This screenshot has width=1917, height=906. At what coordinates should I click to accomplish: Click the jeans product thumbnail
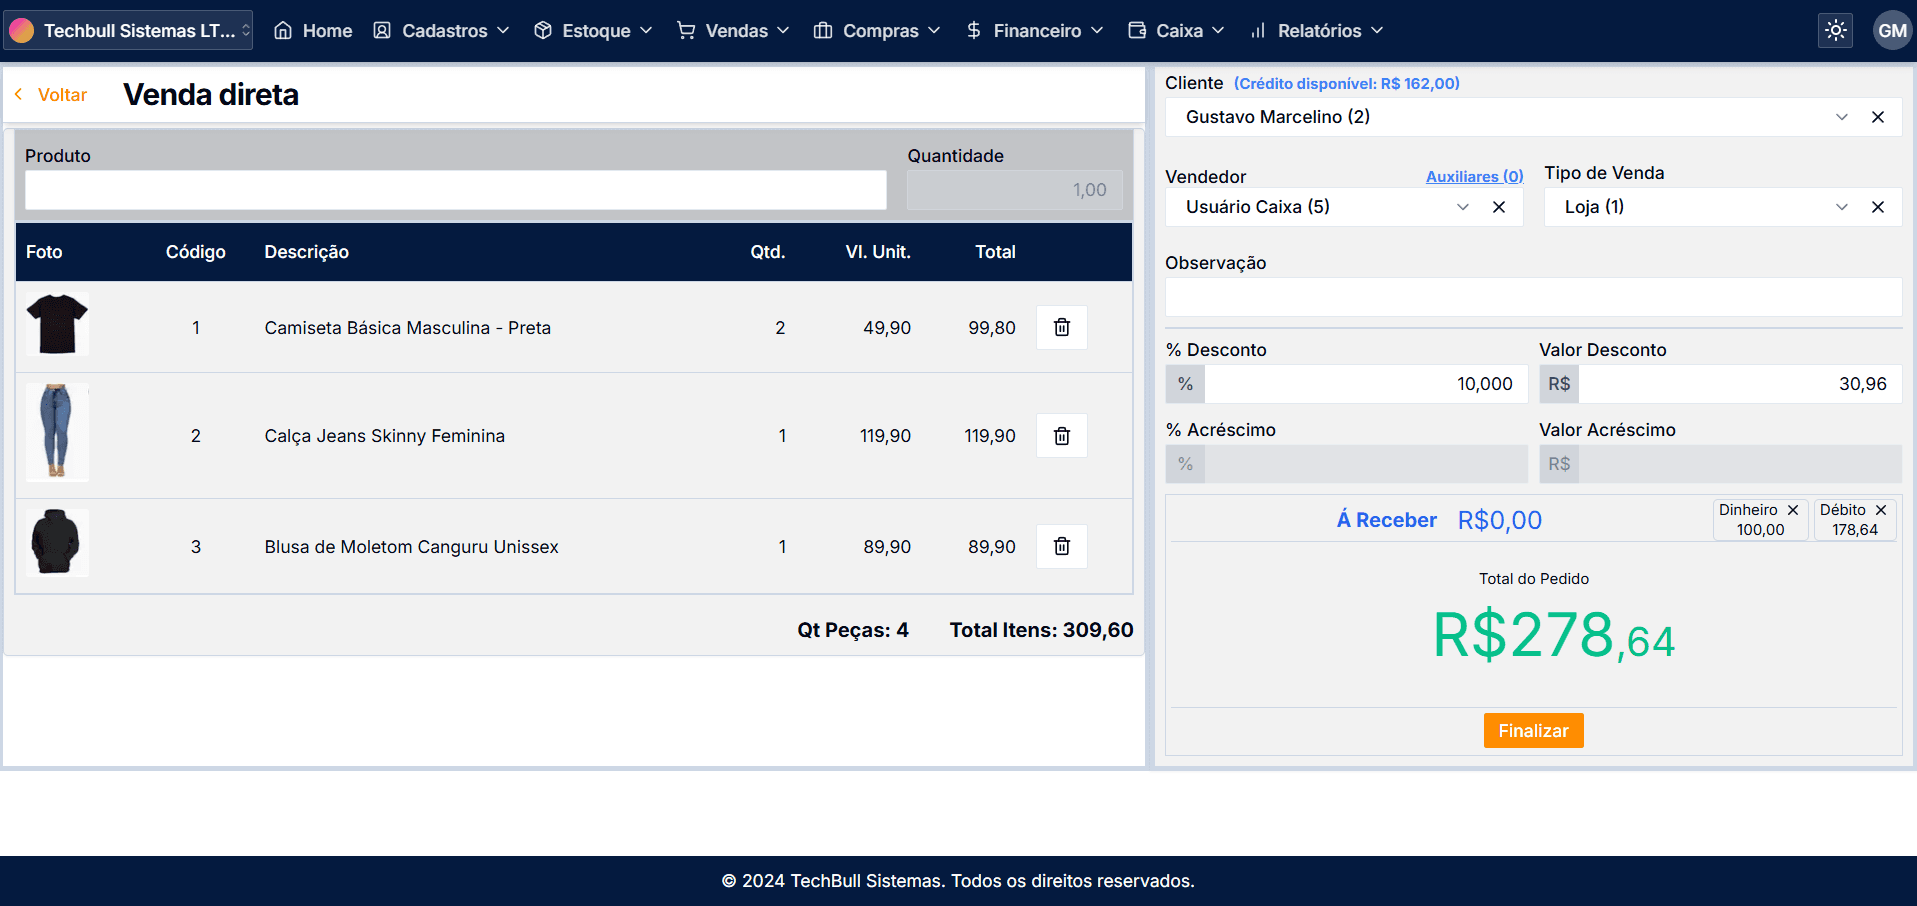(57, 433)
